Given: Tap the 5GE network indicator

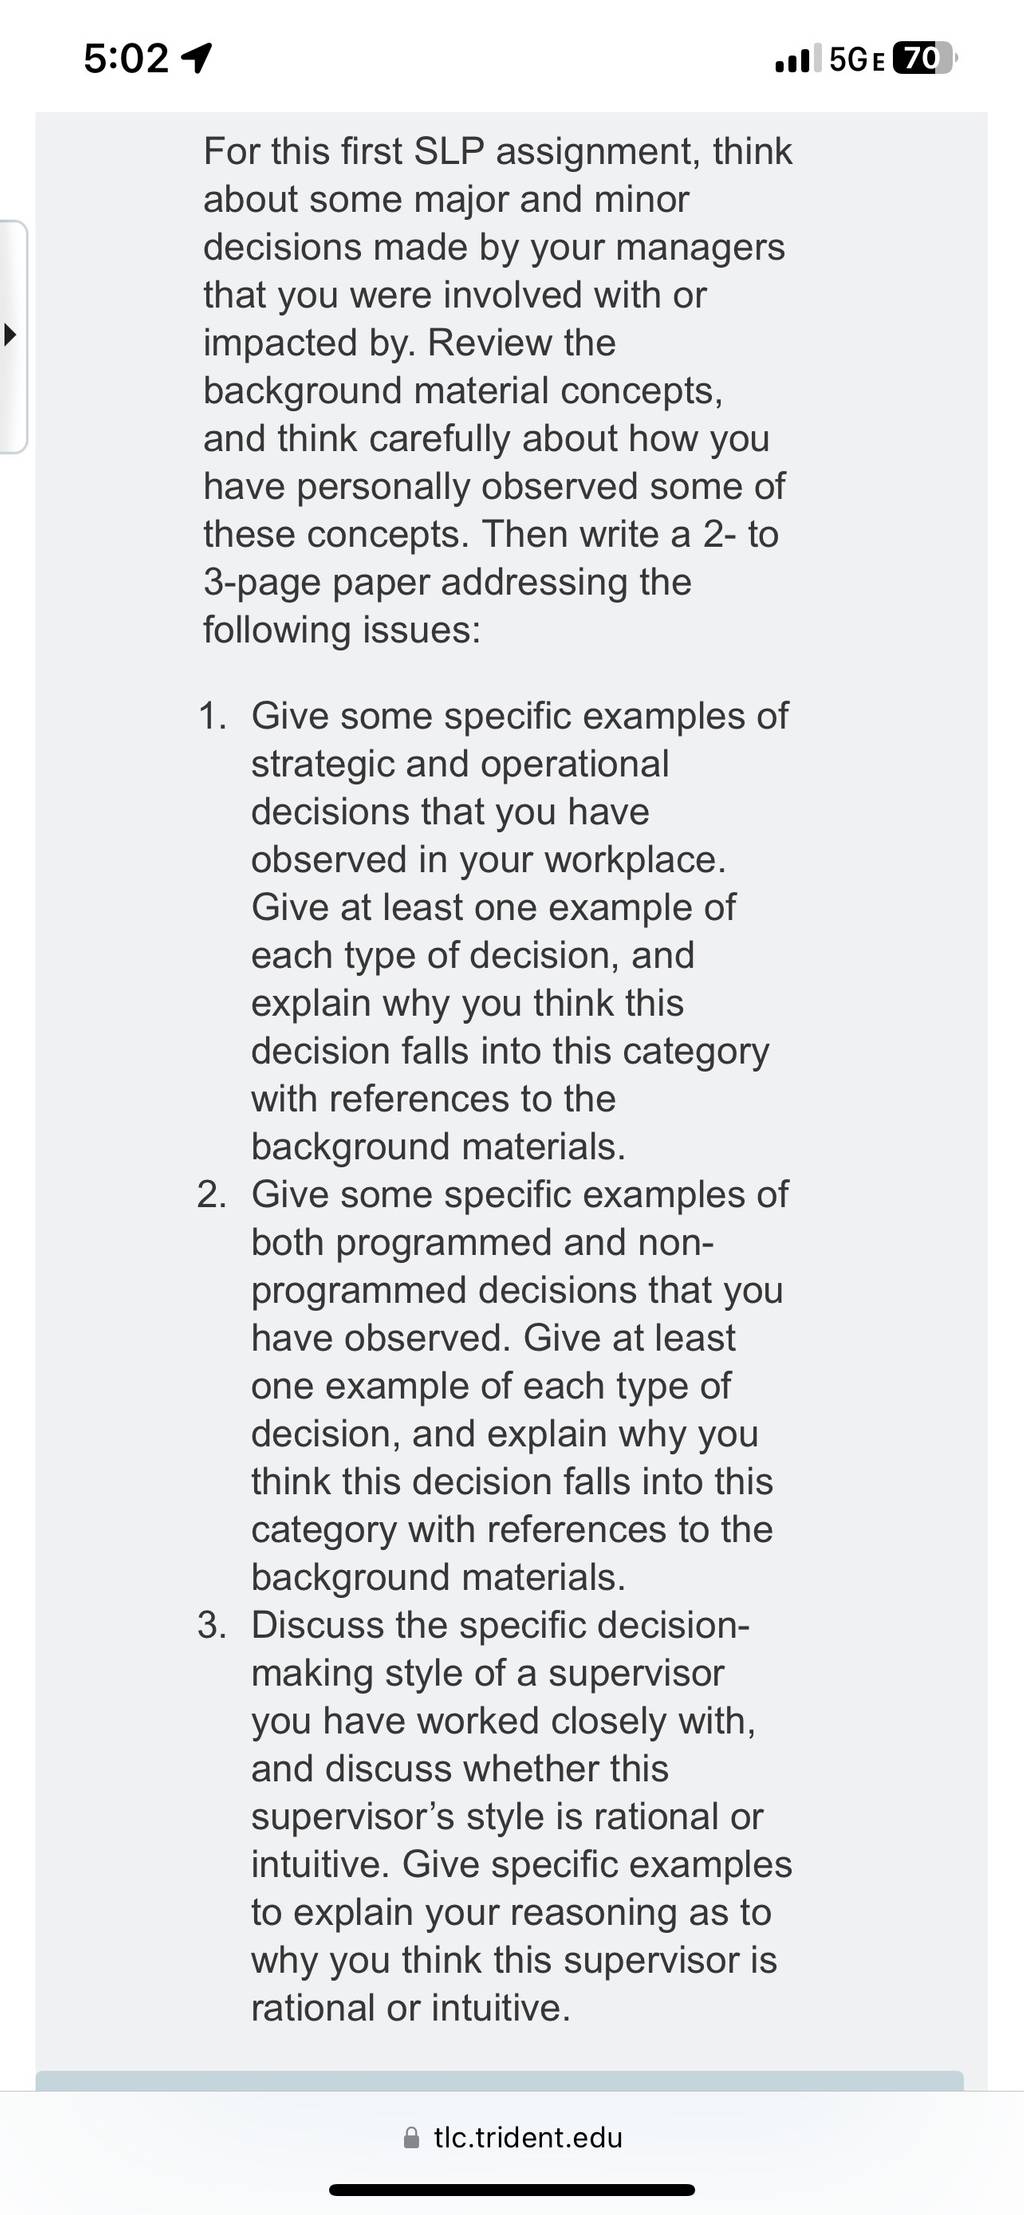Looking at the screenshot, I should 857,60.
